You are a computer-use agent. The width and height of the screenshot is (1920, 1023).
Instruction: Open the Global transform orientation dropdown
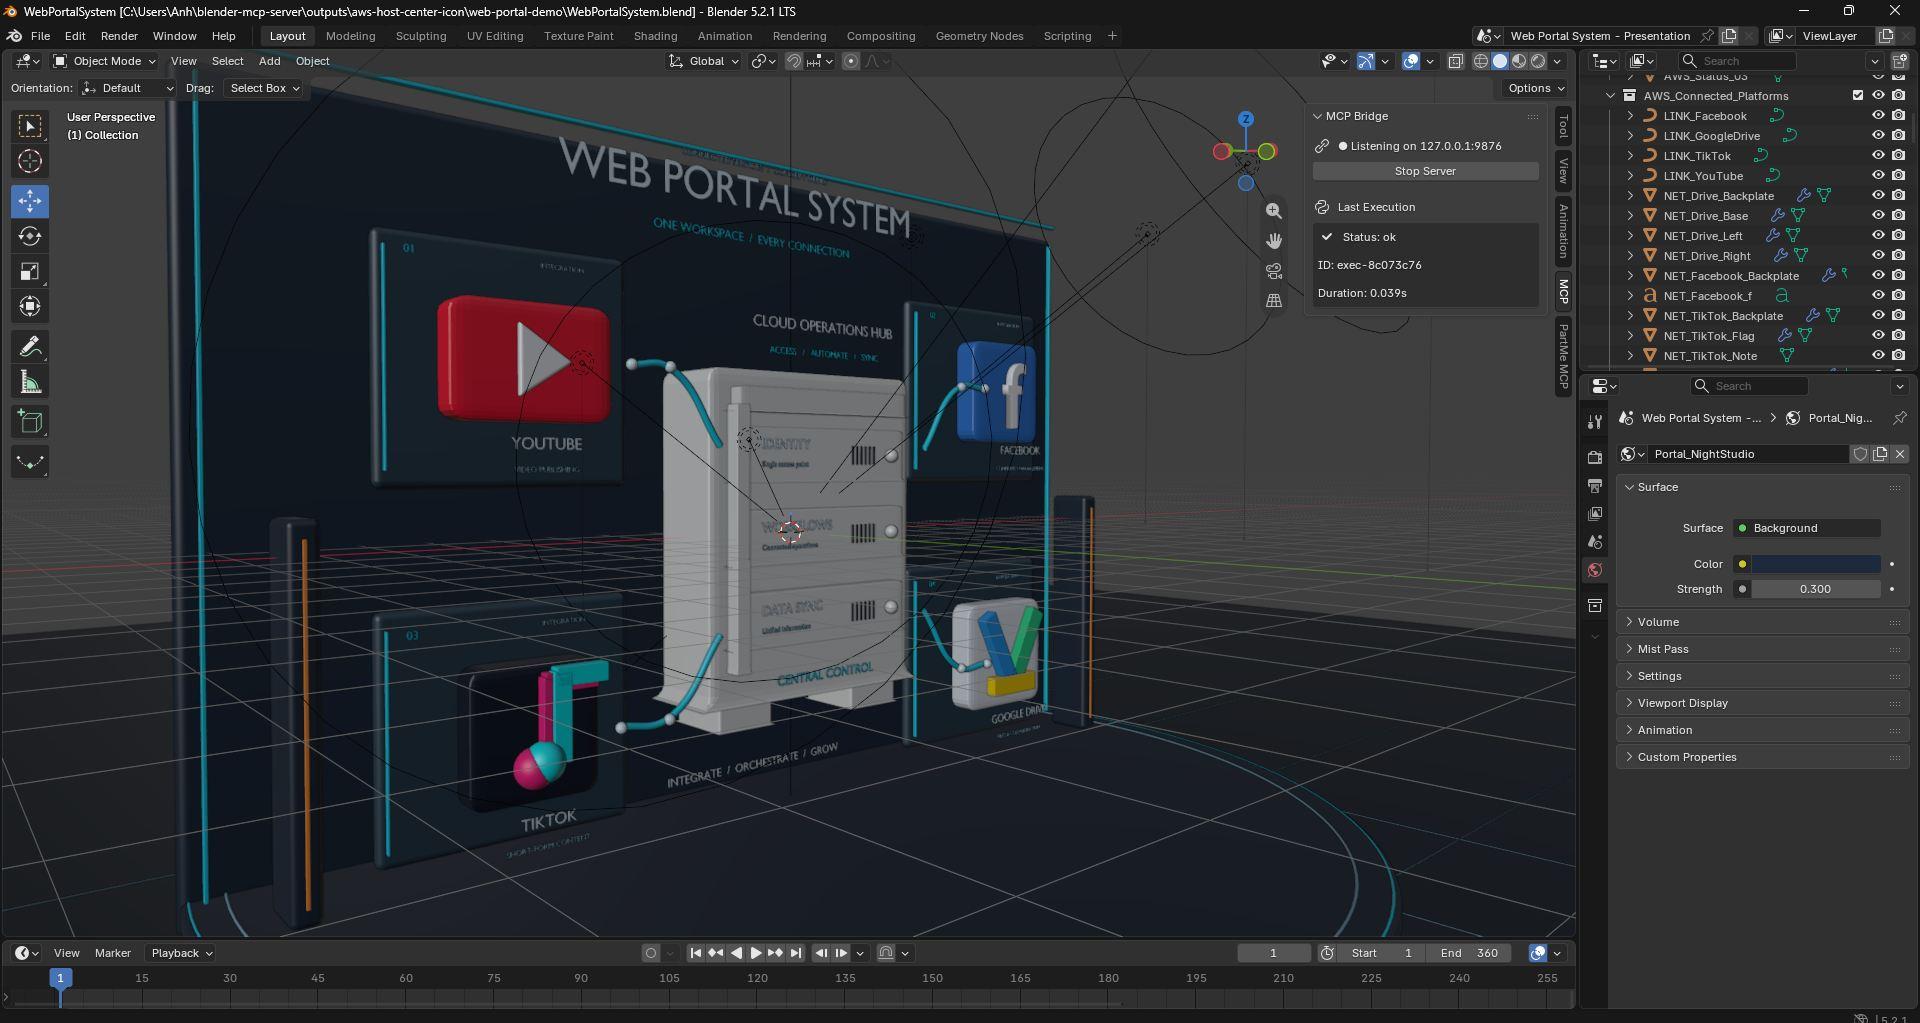tap(705, 61)
